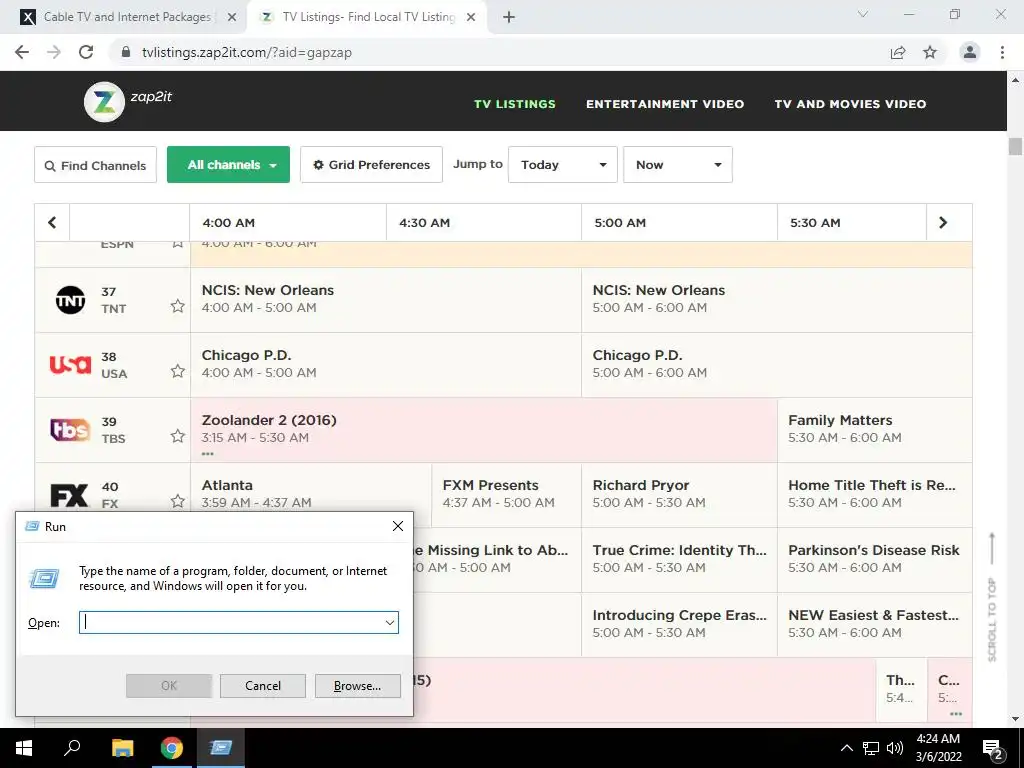The image size is (1024, 768).
Task: Open File Explorer from taskbar
Action: tap(122, 748)
